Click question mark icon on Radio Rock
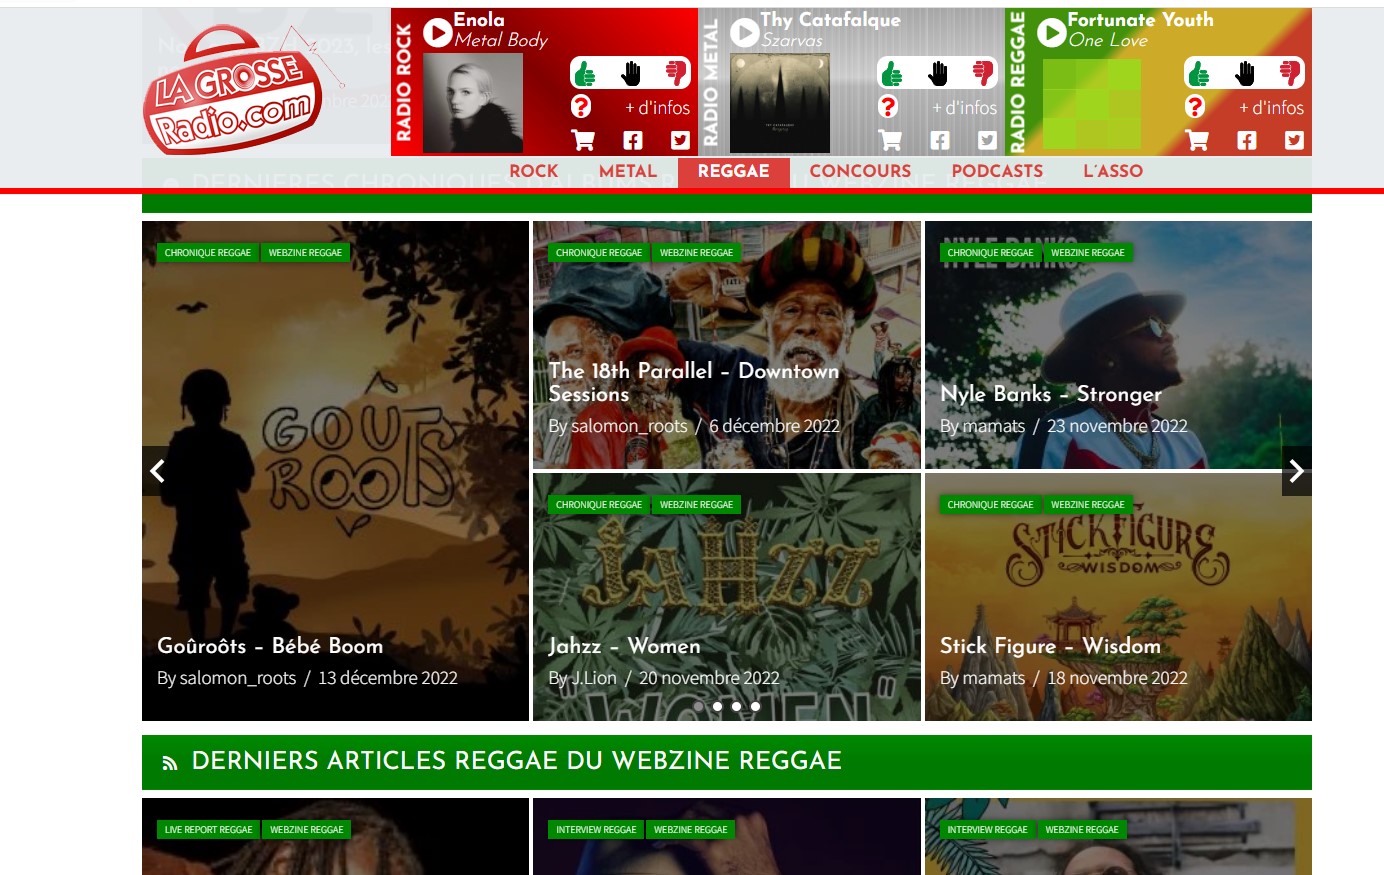Viewport: 1384px width, 875px height. point(581,106)
